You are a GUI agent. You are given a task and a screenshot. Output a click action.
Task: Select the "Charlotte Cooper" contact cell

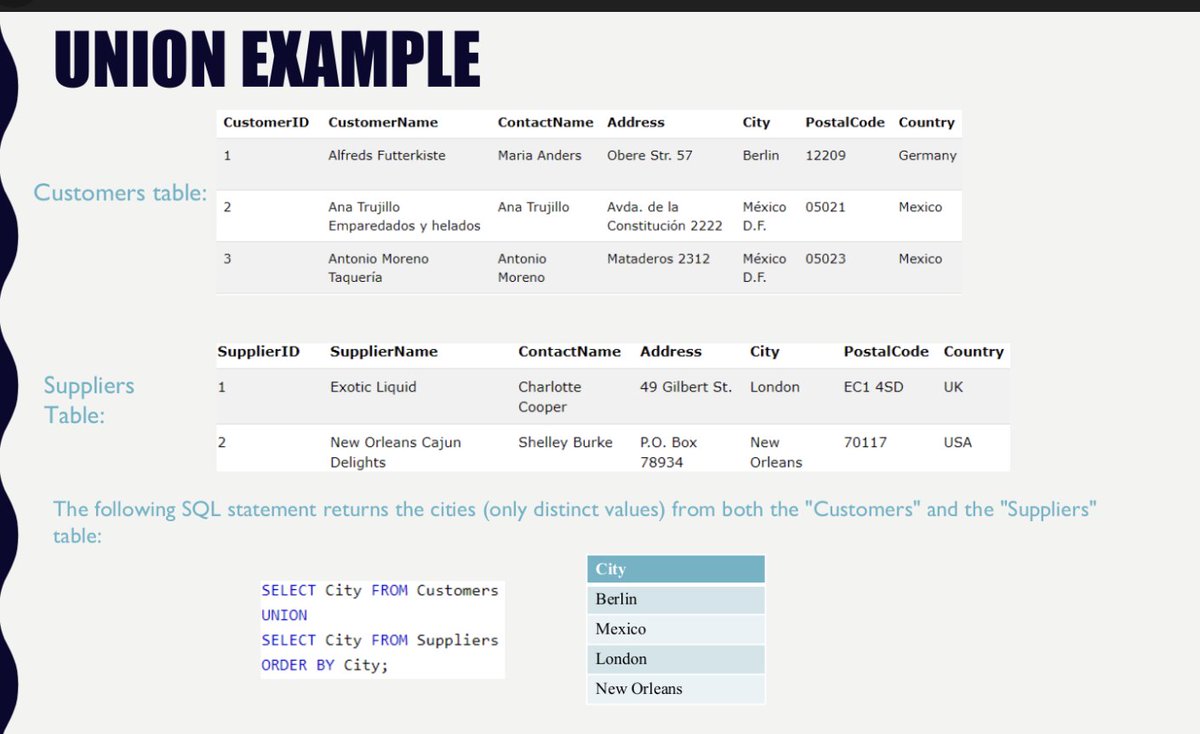tap(549, 397)
